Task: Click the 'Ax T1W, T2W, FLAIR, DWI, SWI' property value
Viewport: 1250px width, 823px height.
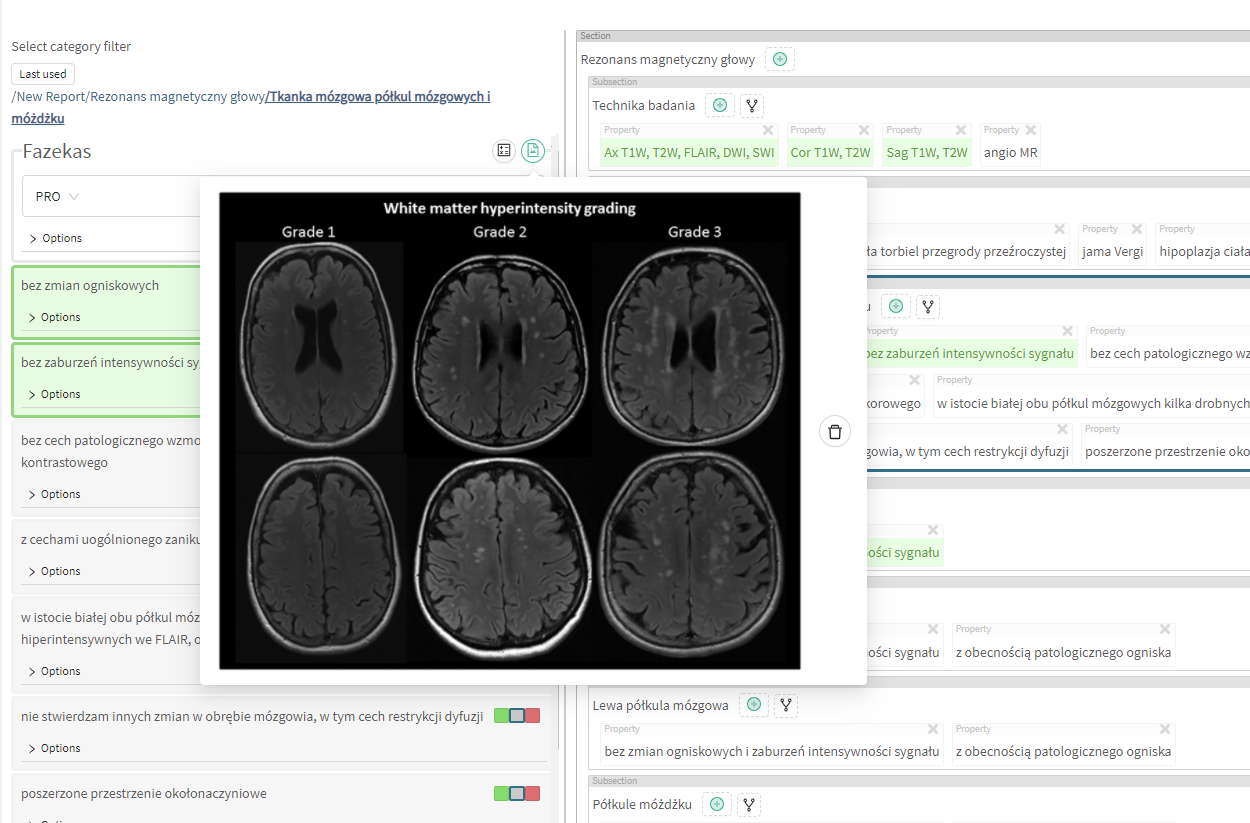Action: tap(689, 153)
